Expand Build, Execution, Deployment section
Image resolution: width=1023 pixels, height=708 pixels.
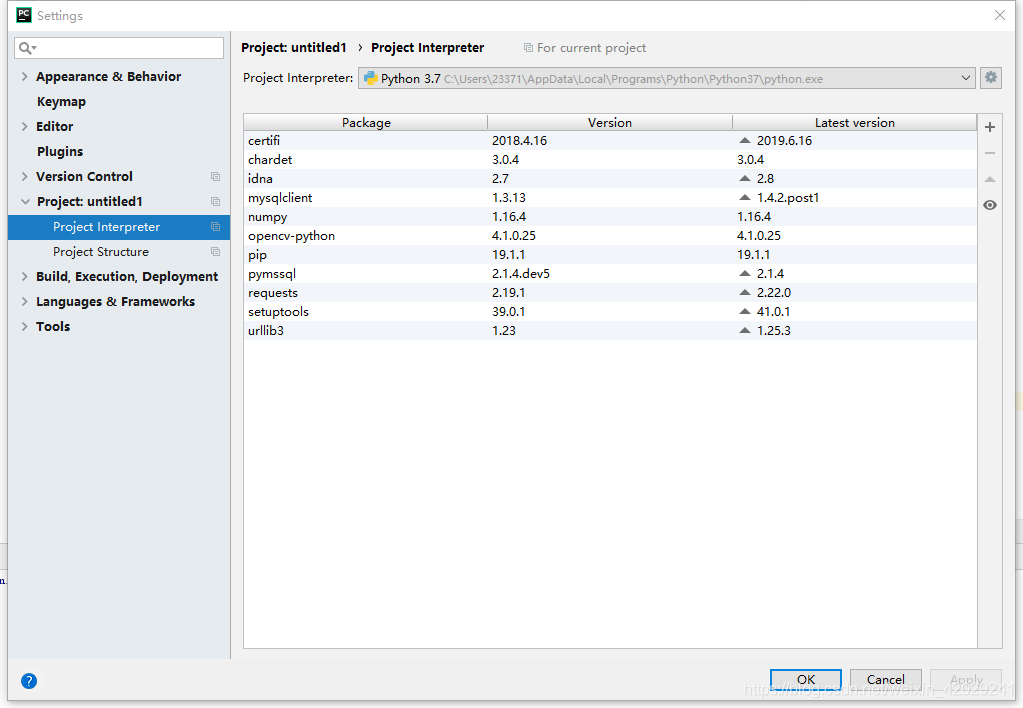pyautogui.click(x=24, y=277)
